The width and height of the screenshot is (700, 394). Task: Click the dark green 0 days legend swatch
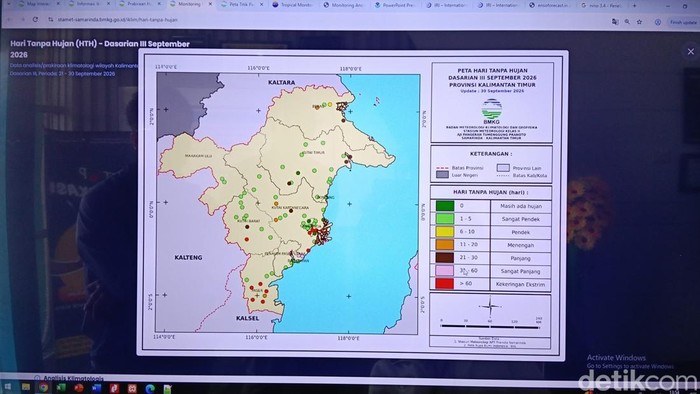coord(445,206)
